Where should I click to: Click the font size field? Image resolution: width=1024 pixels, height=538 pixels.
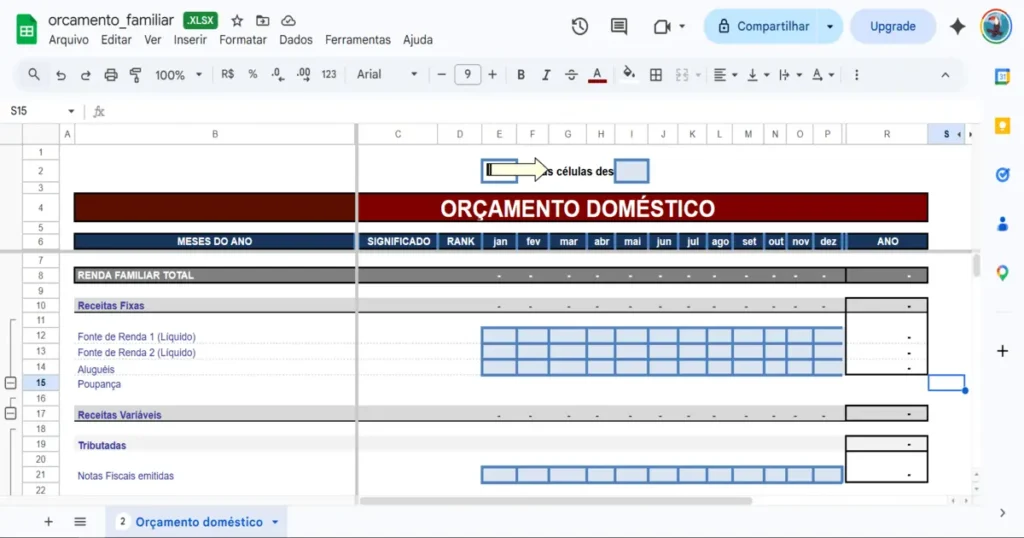tap(467, 74)
